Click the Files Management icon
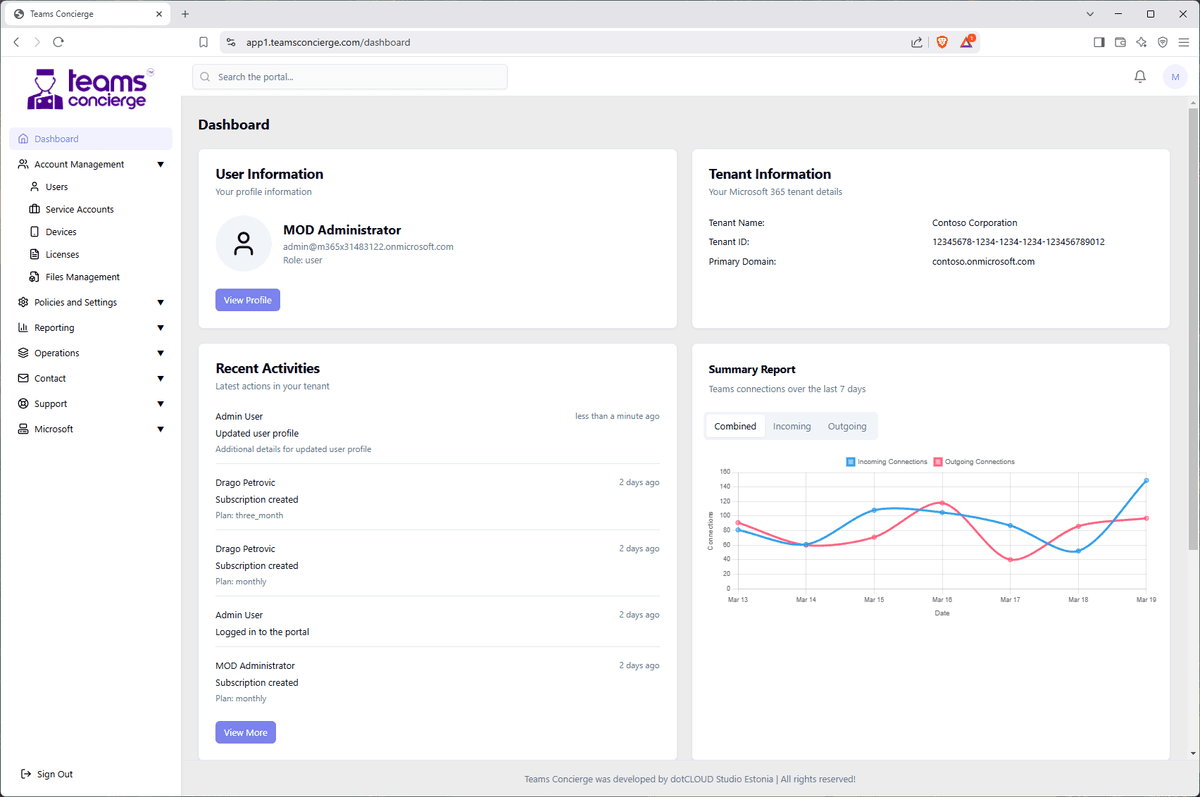The height and width of the screenshot is (797, 1200). [x=34, y=277]
